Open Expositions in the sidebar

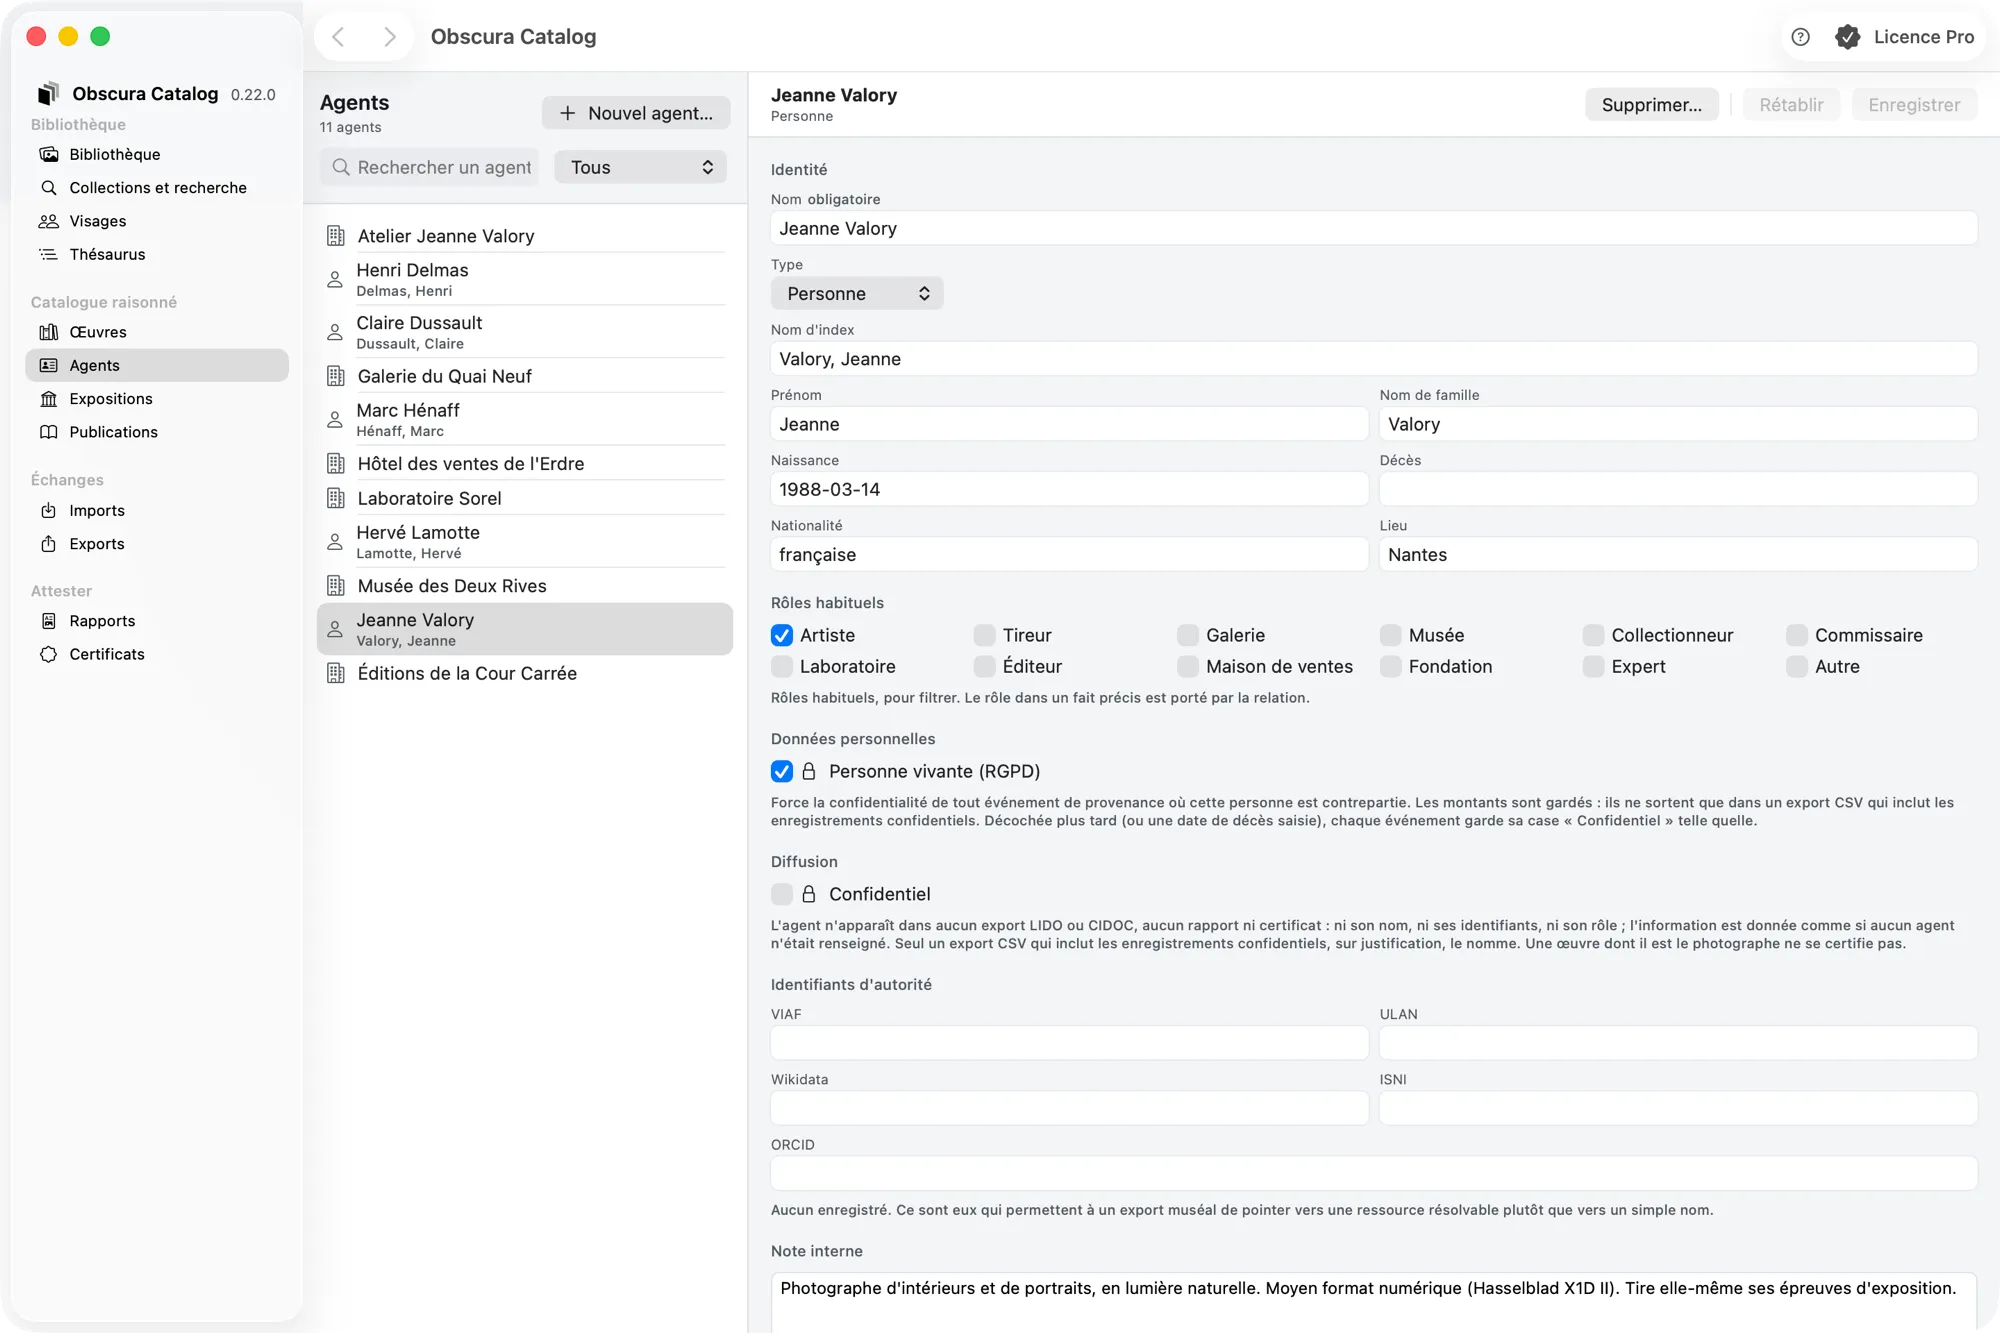click(x=157, y=398)
